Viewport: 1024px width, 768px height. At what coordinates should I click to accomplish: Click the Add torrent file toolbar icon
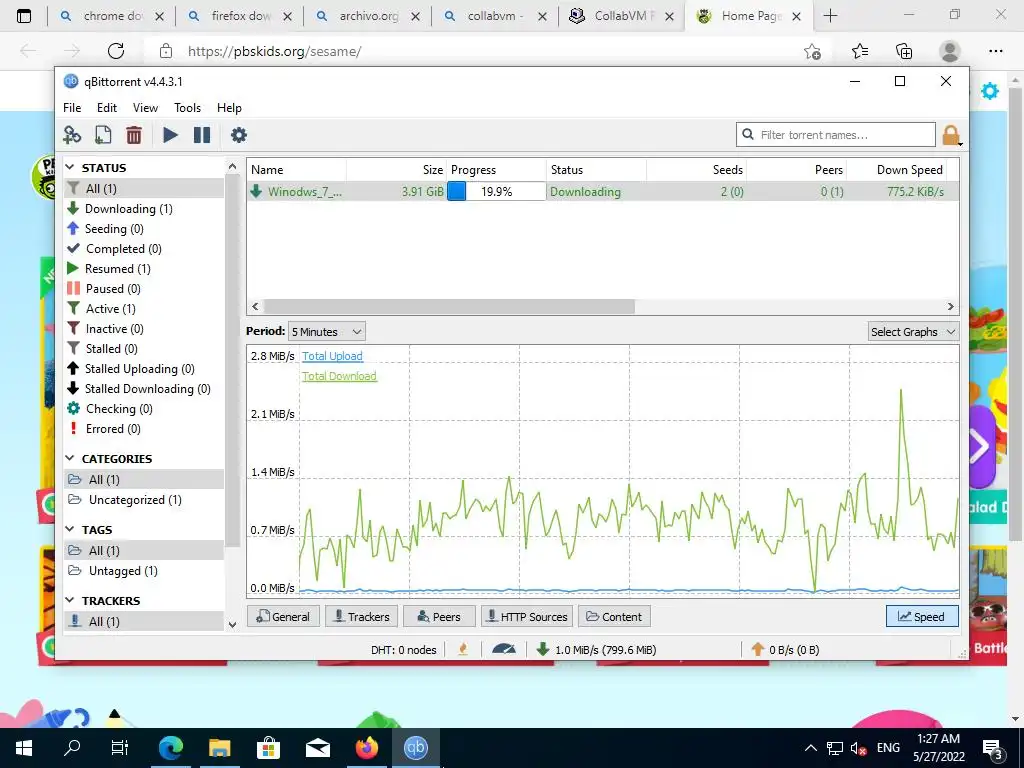click(x=103, y=135)
